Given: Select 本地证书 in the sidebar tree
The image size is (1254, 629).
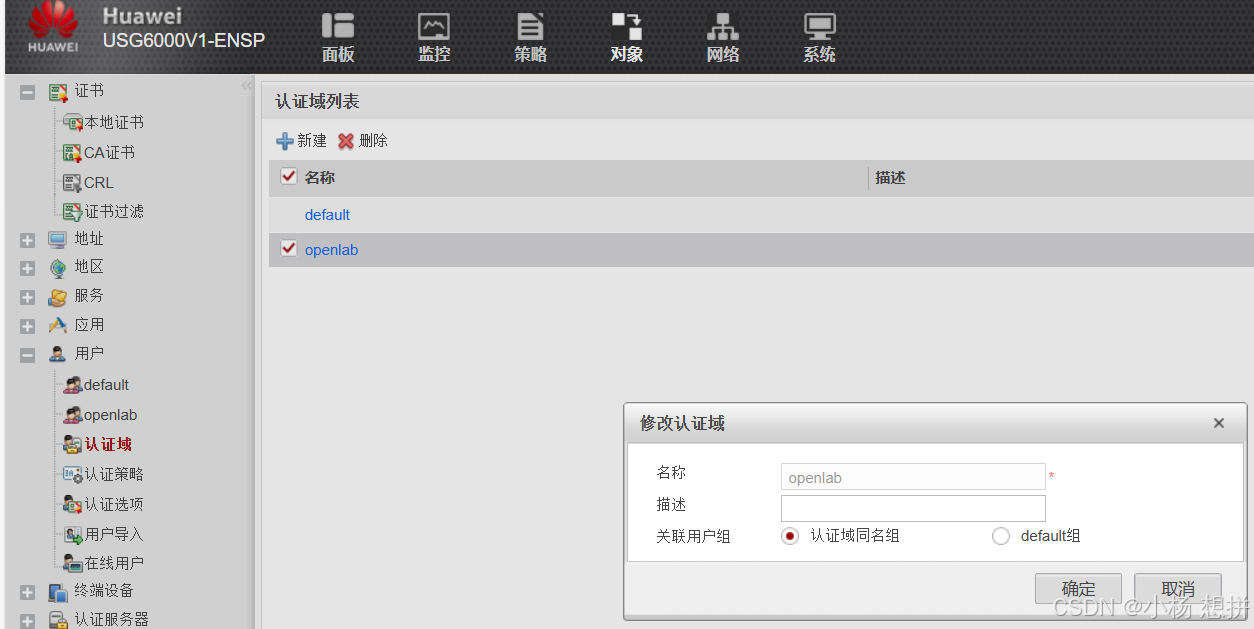Looking at the screenshot, I should coord(114,122).
